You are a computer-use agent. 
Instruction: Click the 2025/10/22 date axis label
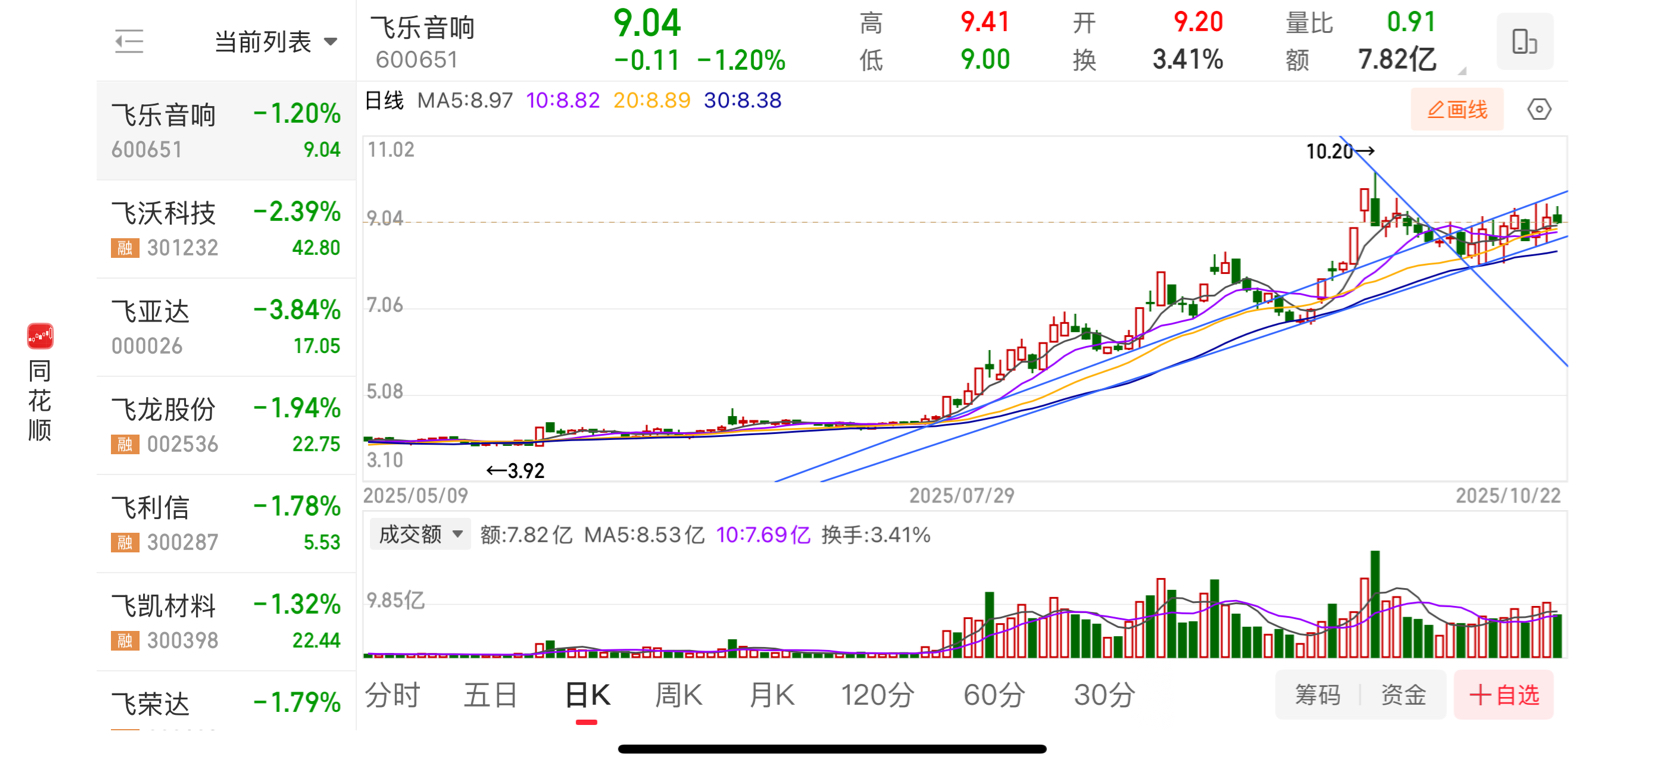tap(1508, 495)
